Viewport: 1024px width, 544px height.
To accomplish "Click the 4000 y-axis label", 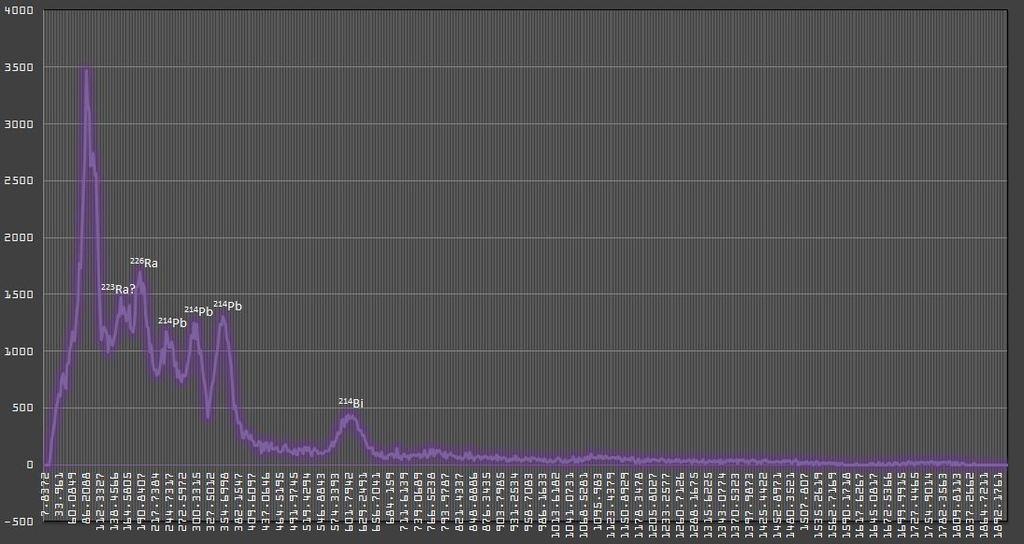I will (x=20, y=11).
